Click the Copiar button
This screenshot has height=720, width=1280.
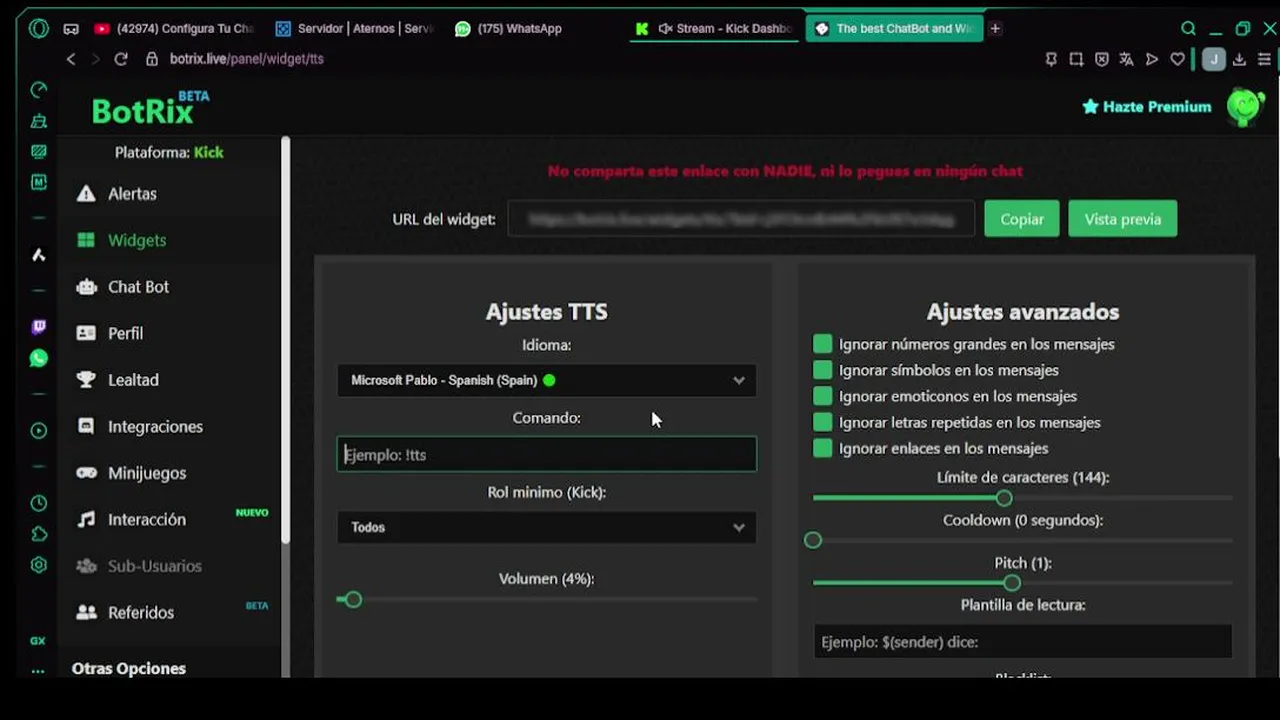click(x=1021, y=219)
